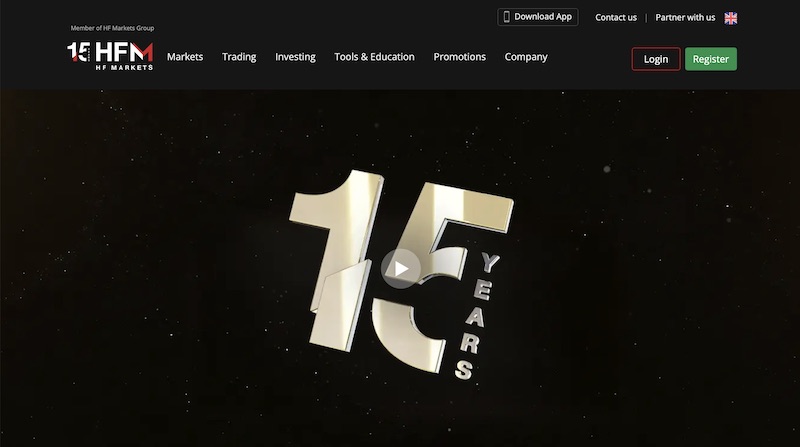Follow the Partner with us link
Image resolution: width=800 pixels, height=447 pixels.
[x=685, y=18]
